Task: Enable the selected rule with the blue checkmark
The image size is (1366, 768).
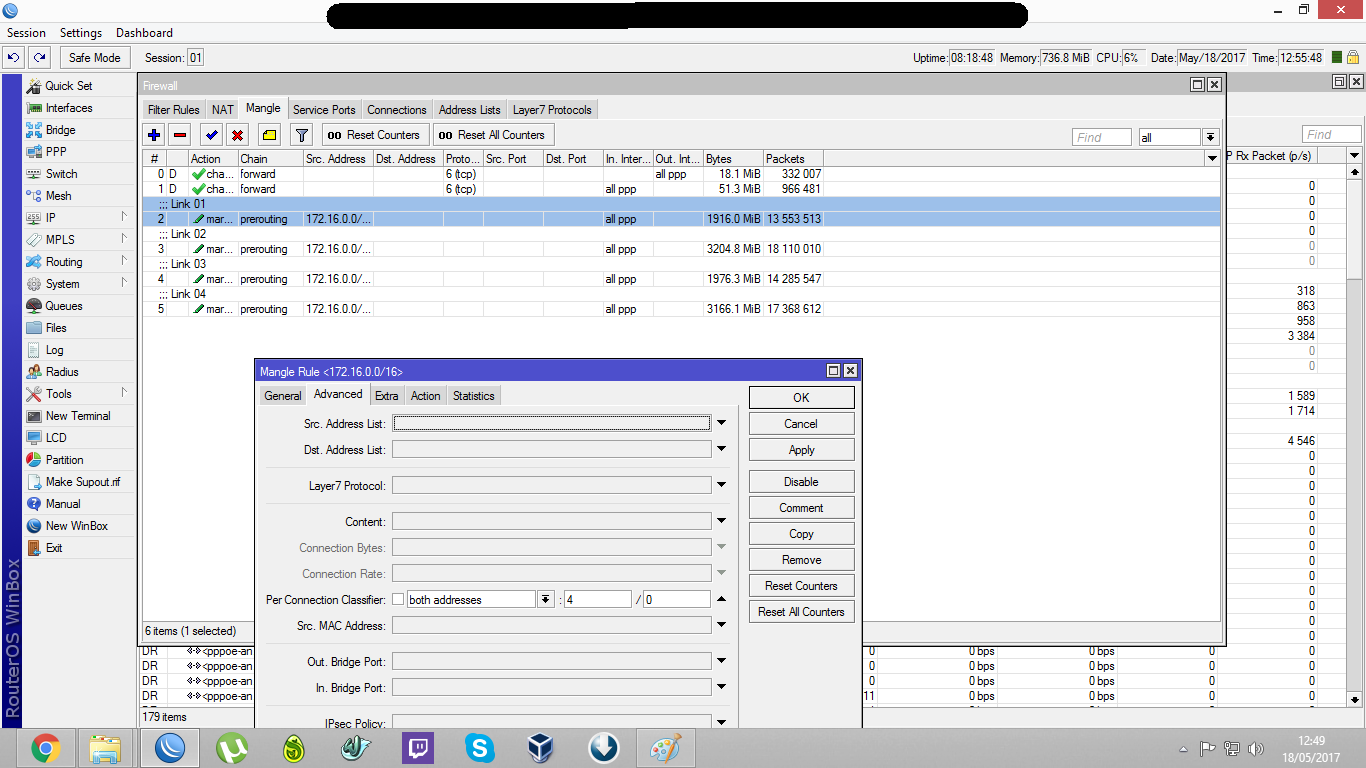Action: coord(212,135)
